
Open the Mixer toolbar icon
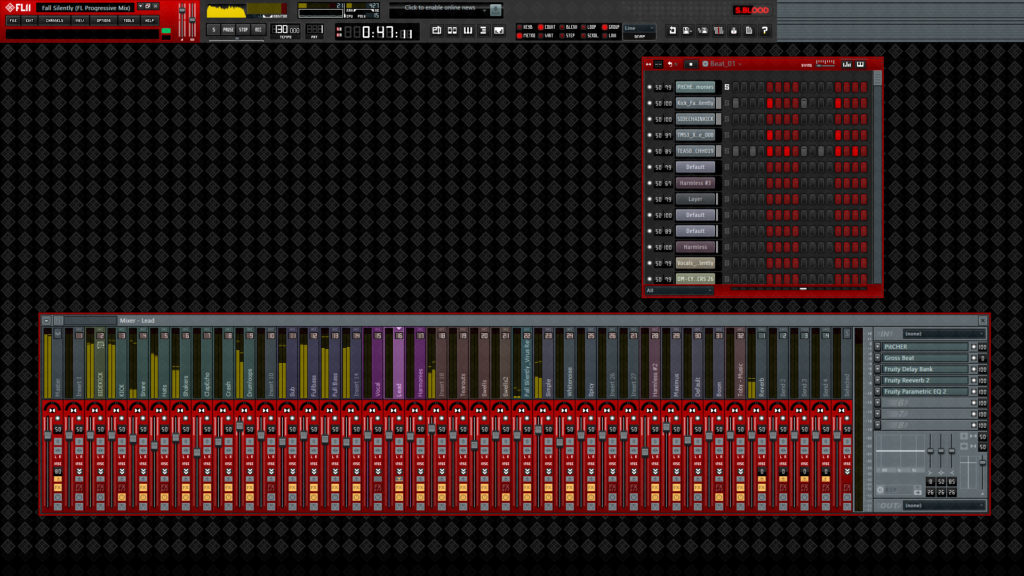click(x=497, y=32)
